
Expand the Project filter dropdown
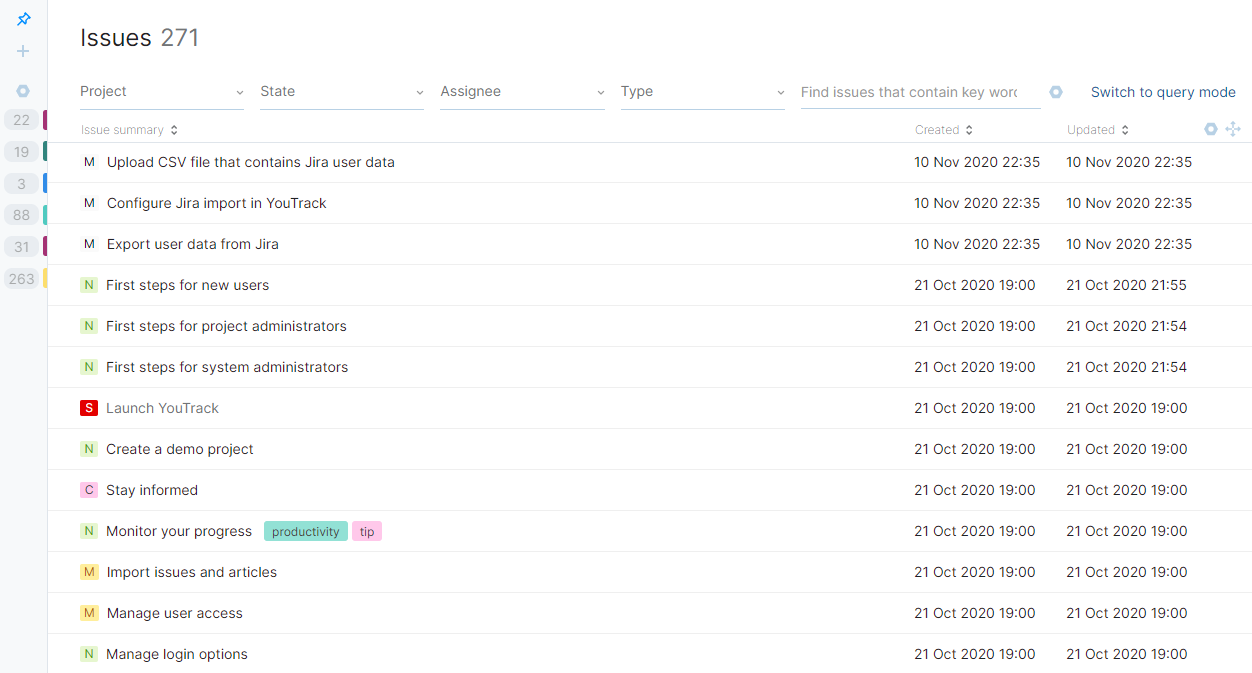(x=162, y=92)
